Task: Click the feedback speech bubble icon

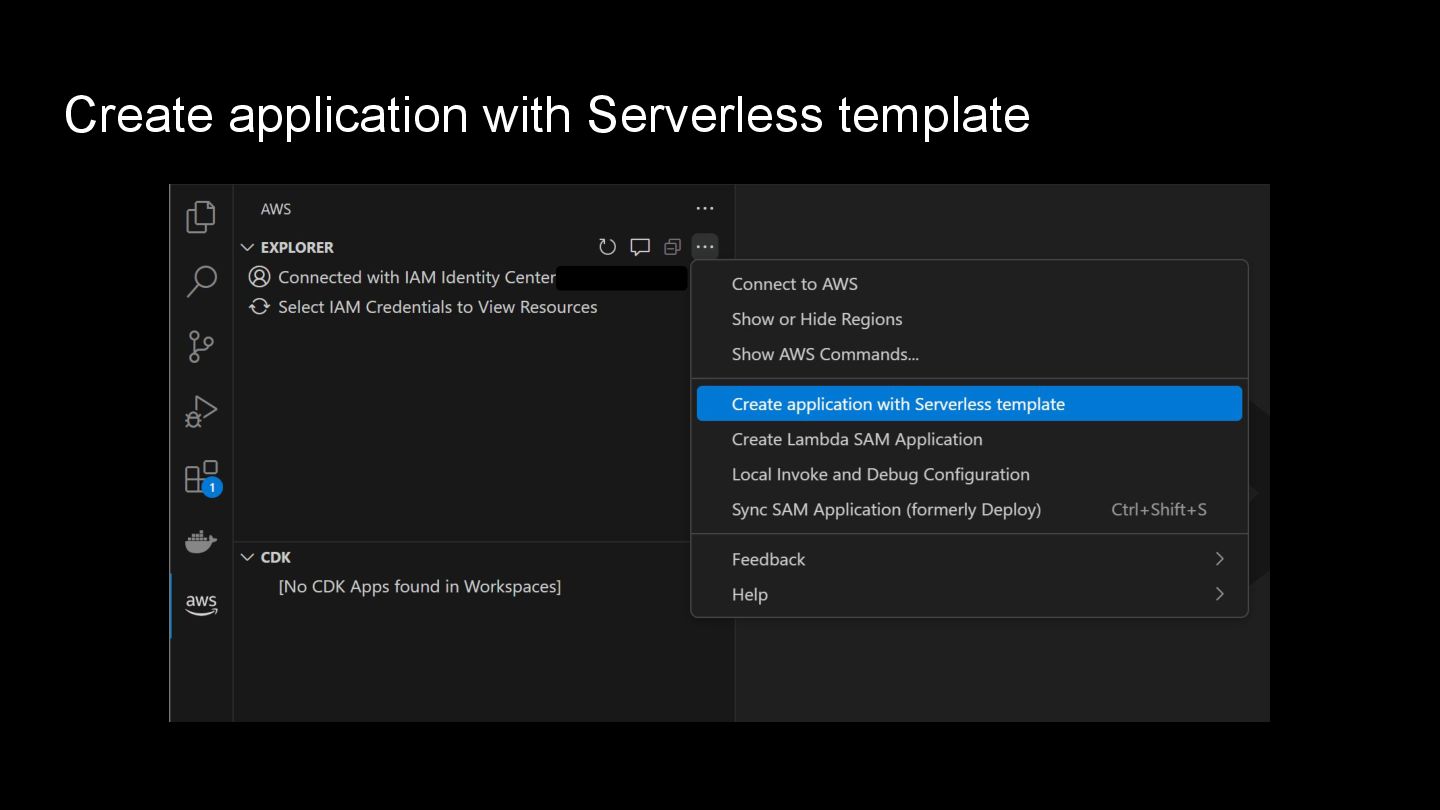Action: [x=640, y=247]
